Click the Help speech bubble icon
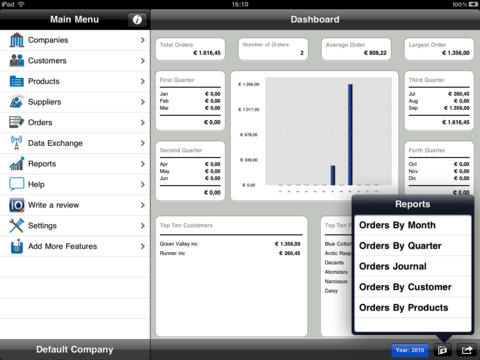 coord(17,184)
